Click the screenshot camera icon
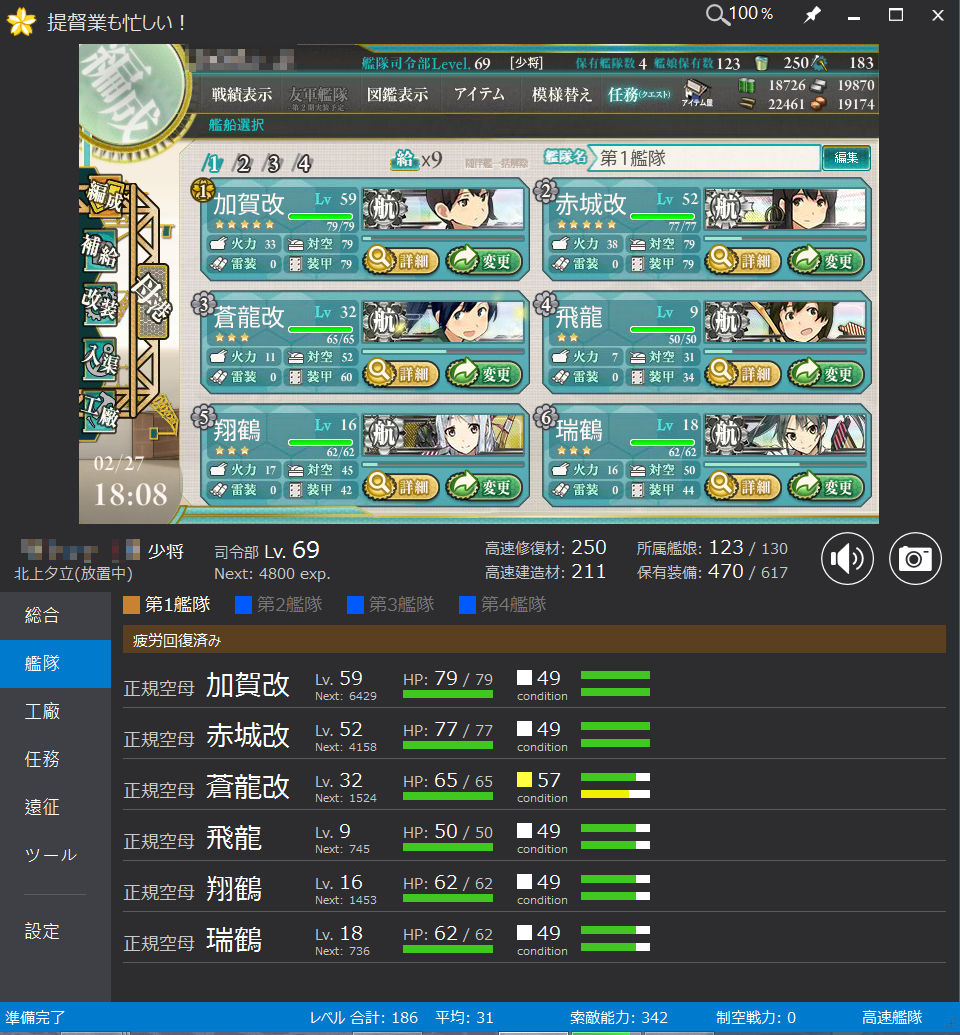 click(914, 558)
